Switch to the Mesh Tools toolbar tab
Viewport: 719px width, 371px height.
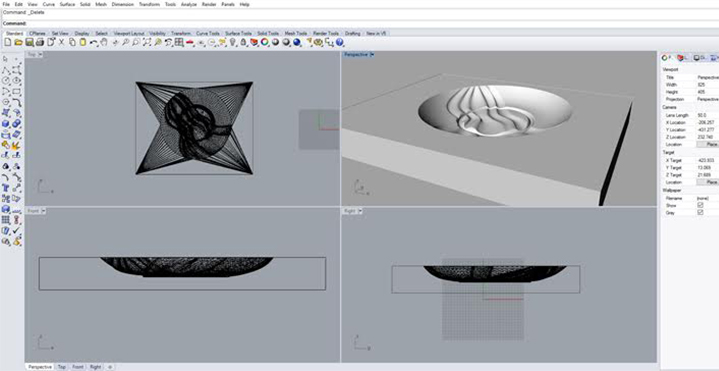296,33
